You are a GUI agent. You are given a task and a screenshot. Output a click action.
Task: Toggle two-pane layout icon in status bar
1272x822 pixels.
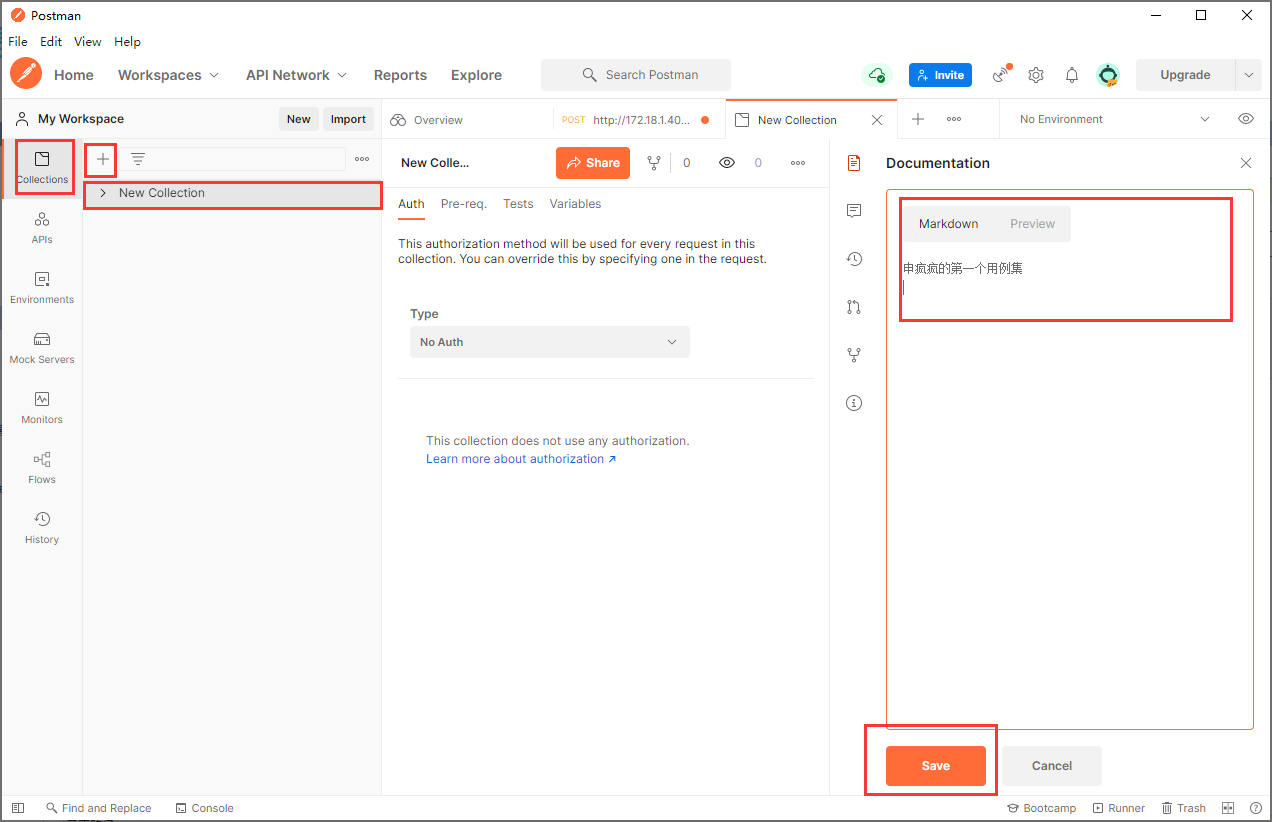click(x=1229, y=808)
